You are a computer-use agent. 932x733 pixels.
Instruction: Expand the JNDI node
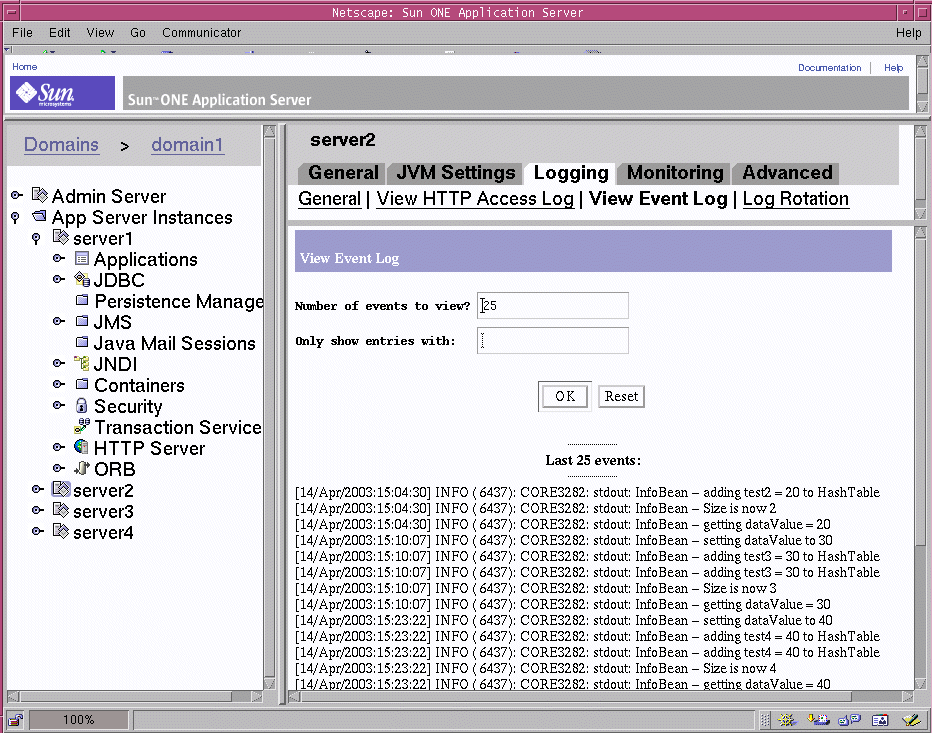58,363
